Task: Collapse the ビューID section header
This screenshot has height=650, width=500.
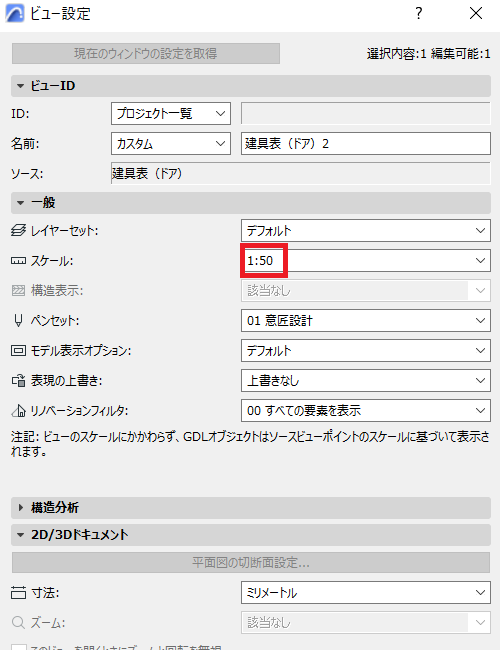Action: [251, 86]
